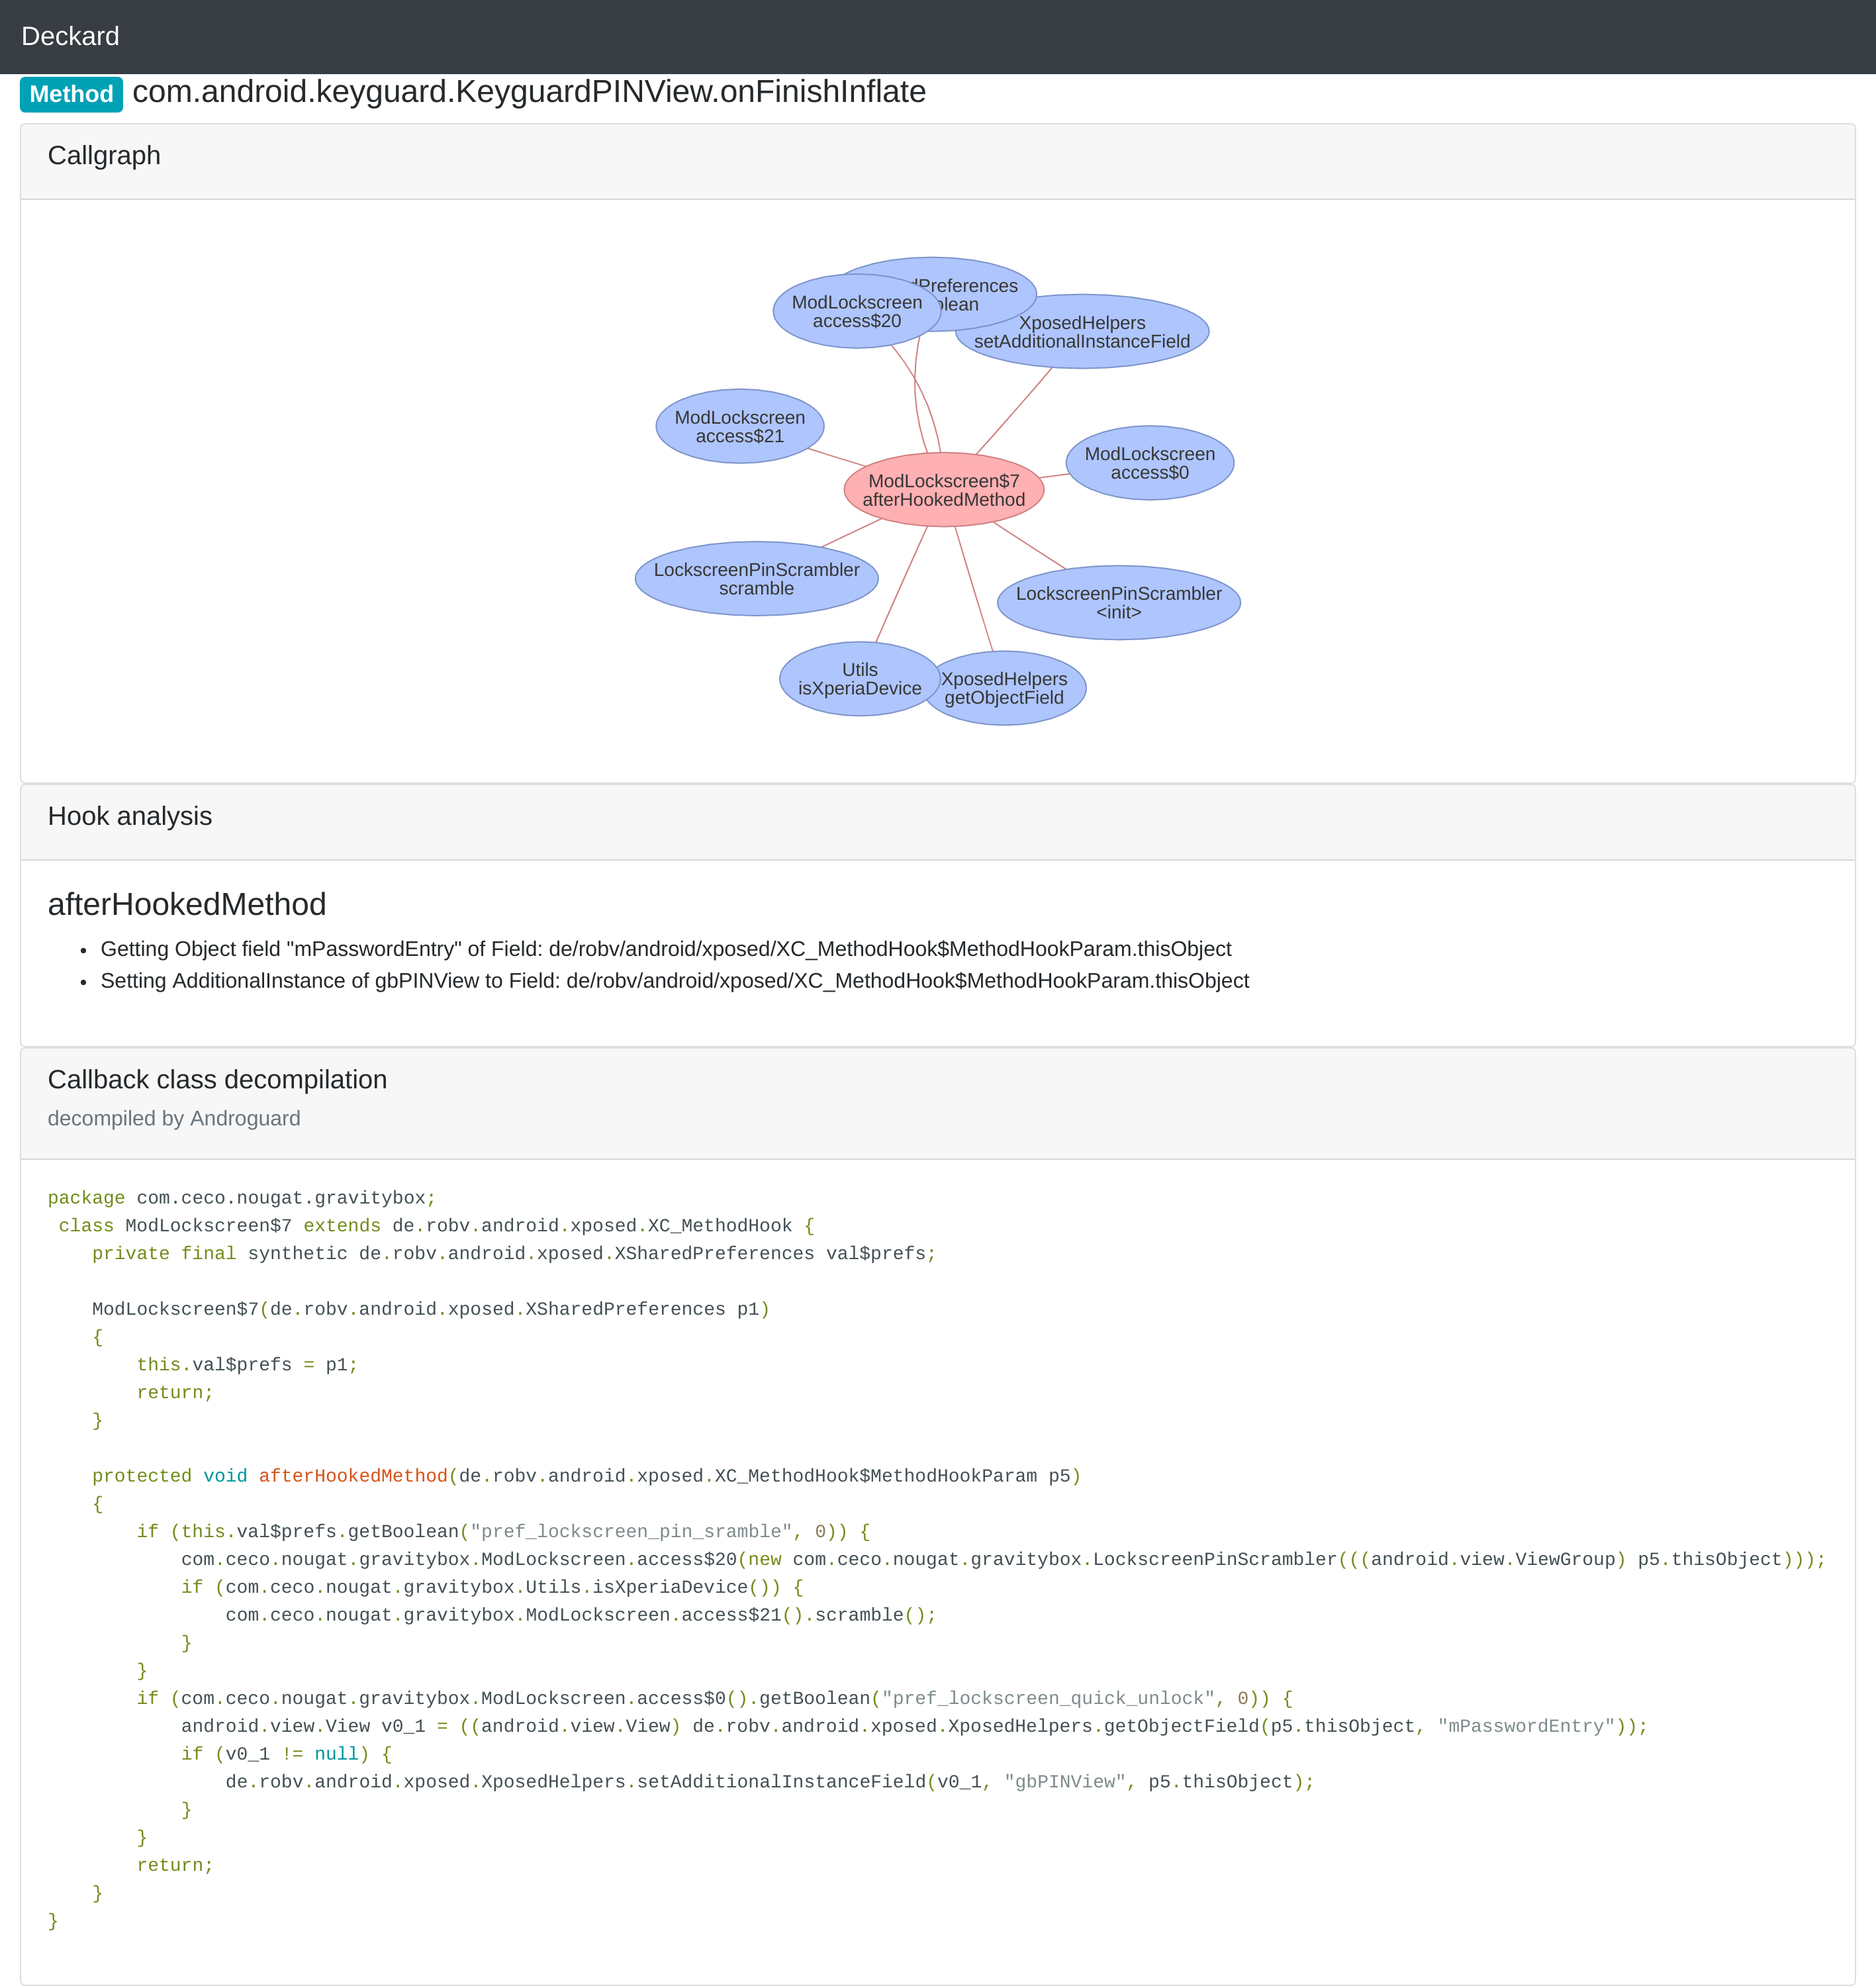Image resolution: width=1876 pixels, height=1986 pixels.
Task: Select the XposedHelpers setAdditionalInstanceField node
Action: click(x=1082, y=332)
